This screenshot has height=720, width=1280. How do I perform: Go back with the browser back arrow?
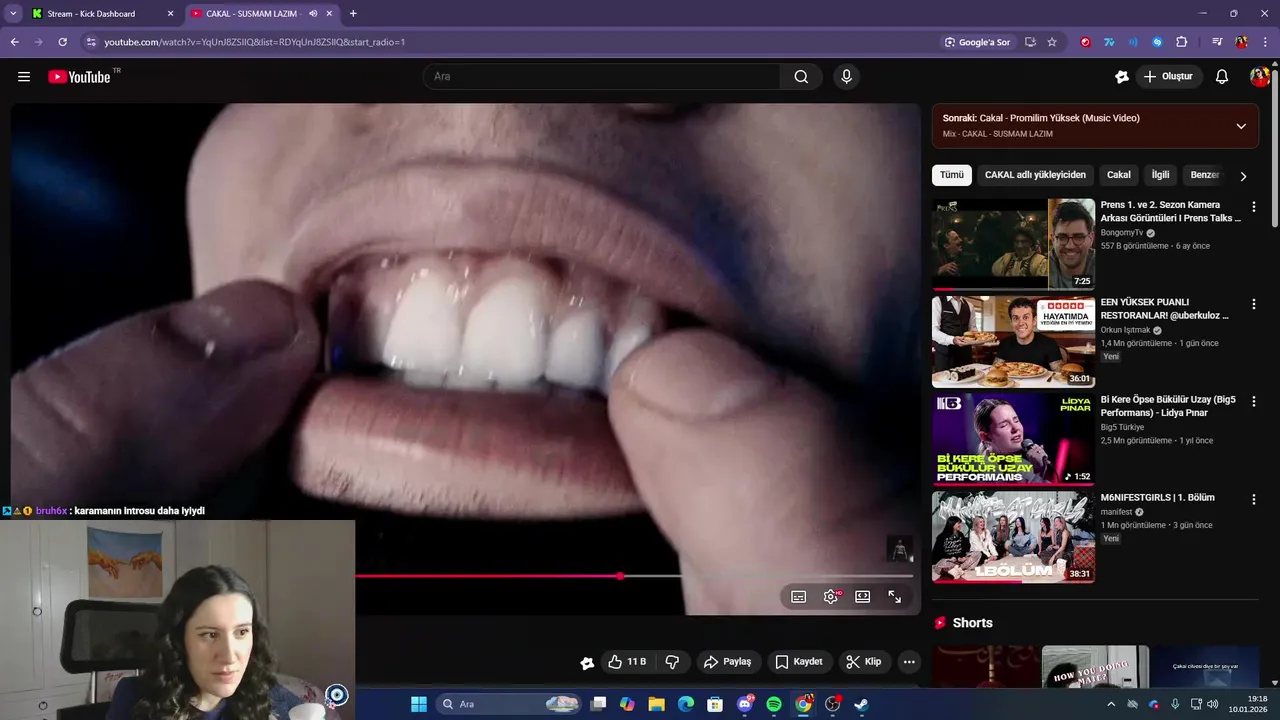click(14, 42)
